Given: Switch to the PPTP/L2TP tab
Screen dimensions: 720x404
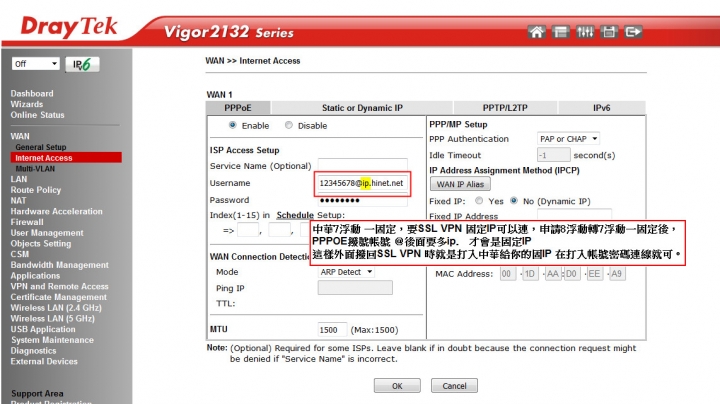Looking at the screenshot, I should tap(505, 107).
